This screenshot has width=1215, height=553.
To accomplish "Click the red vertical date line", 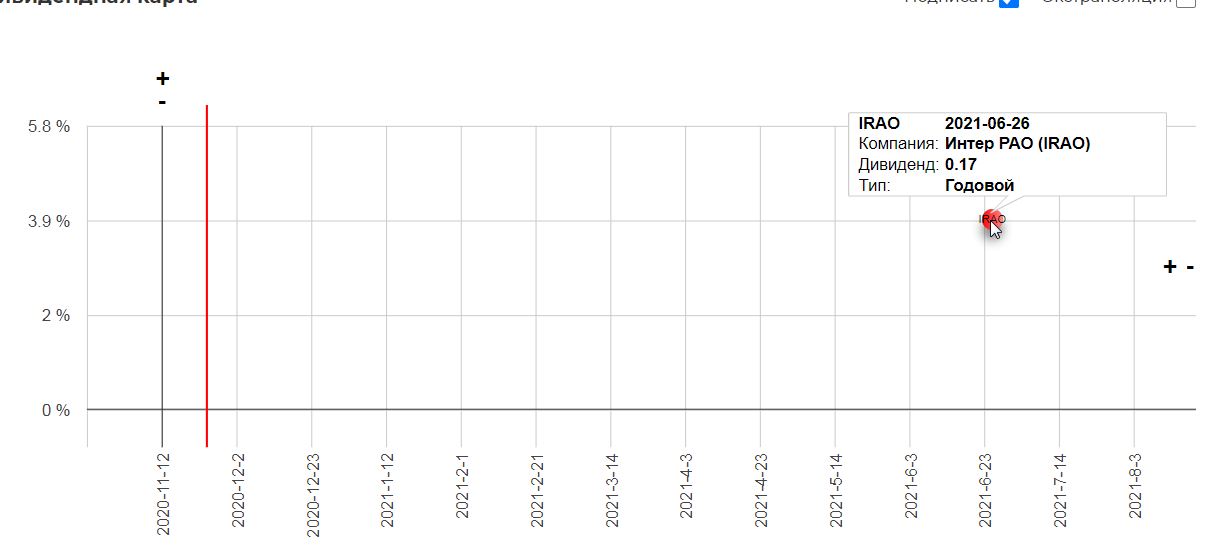I will (x=207, y=275).
